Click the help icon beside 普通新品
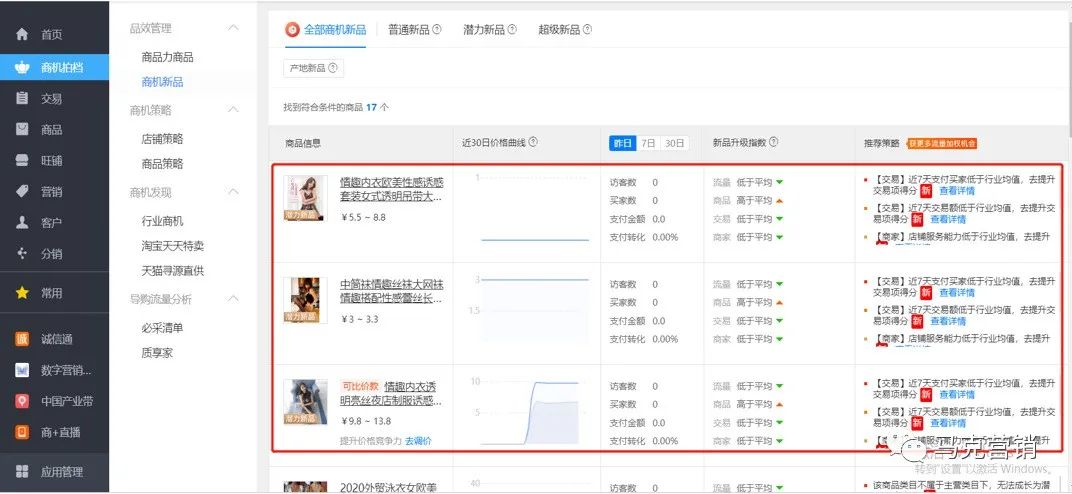Image resolution: width=1072 pixels, height=494 pixels. tap(437, 29)
